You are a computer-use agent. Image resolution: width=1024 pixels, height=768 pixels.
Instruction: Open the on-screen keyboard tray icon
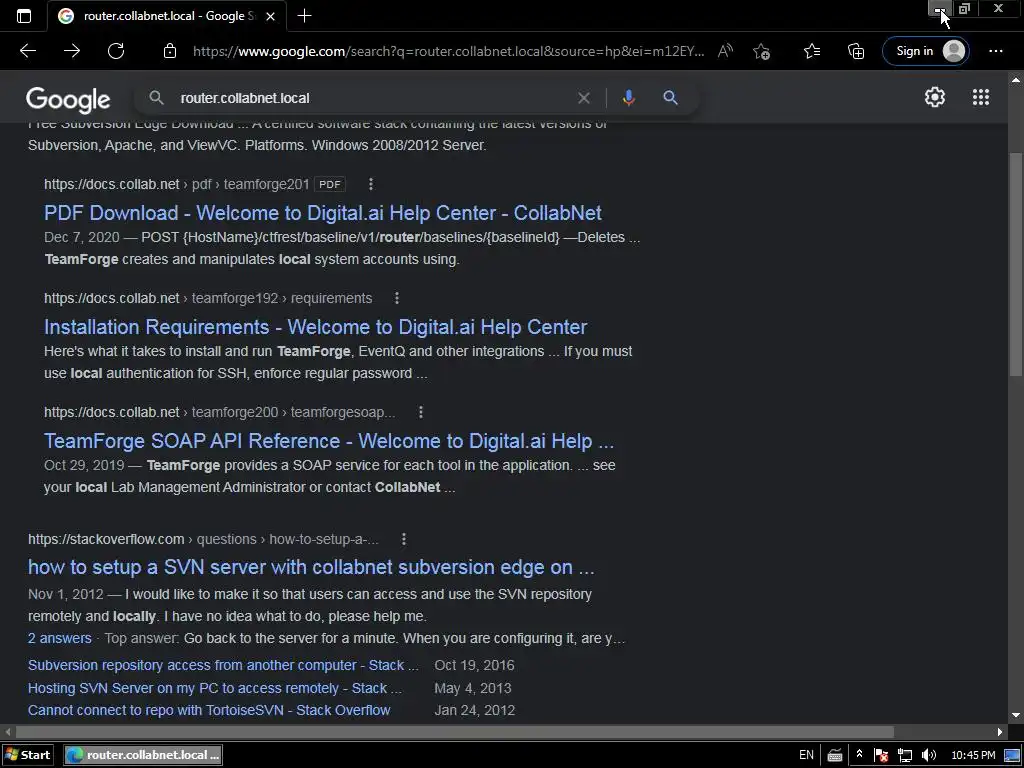tap(835, 756)
